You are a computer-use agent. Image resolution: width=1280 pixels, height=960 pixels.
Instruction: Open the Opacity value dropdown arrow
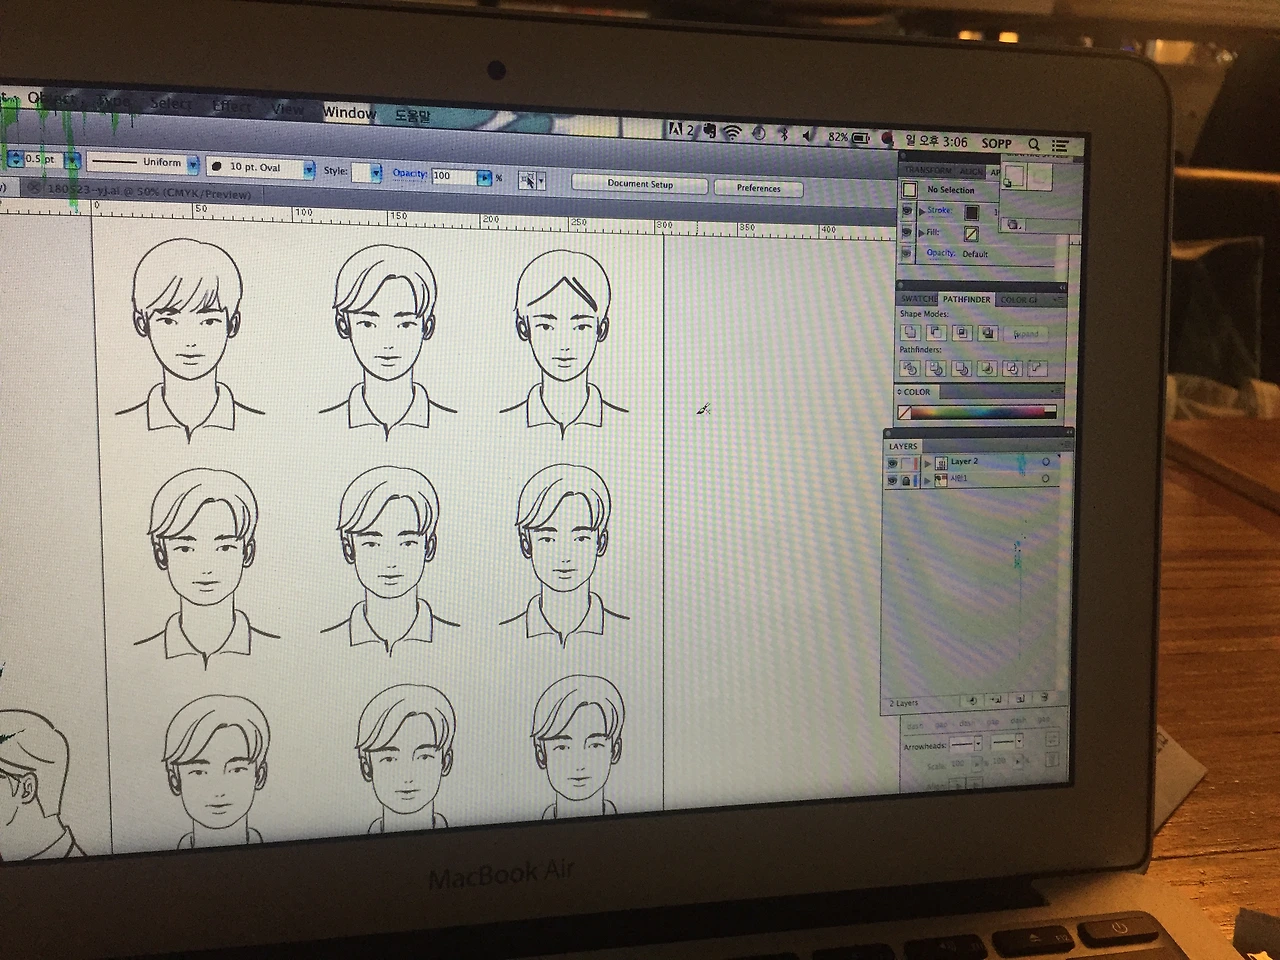coord(485,178)
